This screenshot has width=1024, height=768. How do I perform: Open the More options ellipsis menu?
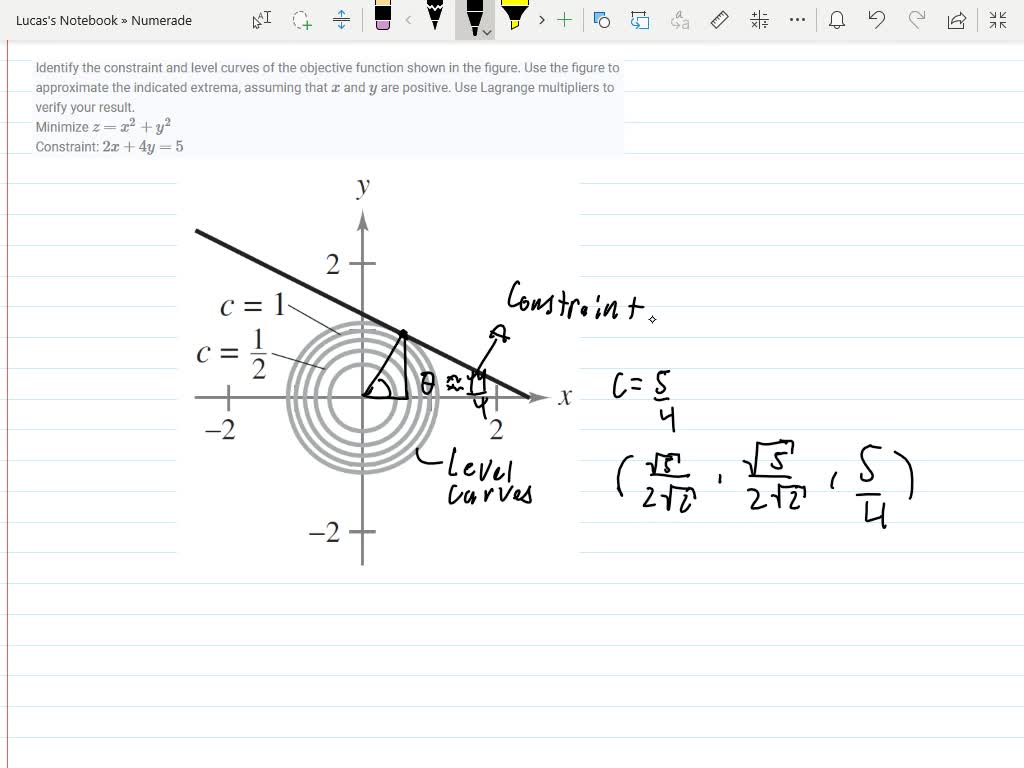(797, 20)
